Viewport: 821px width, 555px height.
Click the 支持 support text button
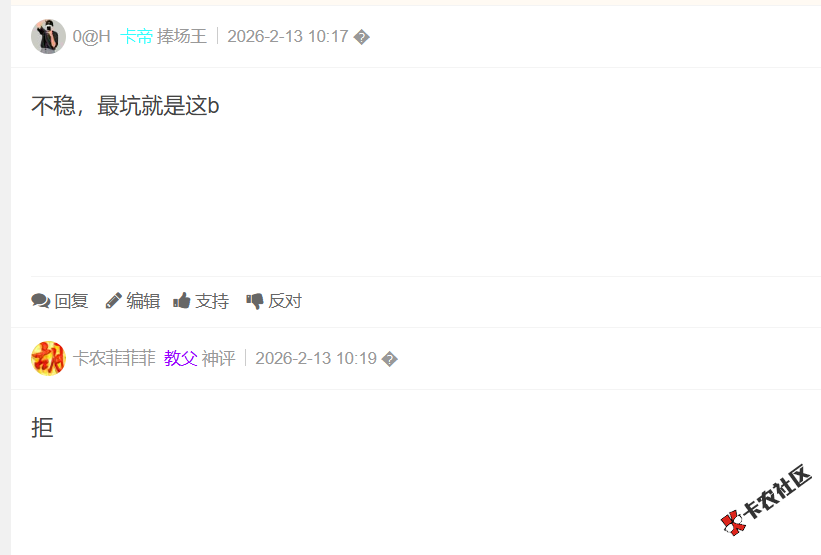pos(212,301)
